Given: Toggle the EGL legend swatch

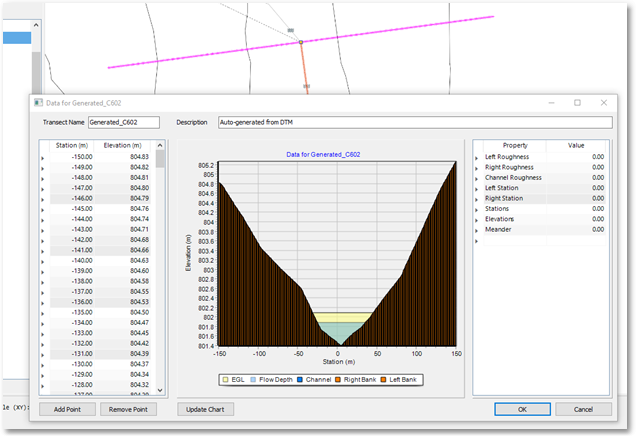Looking at the screenshot, I should (226, 380).
